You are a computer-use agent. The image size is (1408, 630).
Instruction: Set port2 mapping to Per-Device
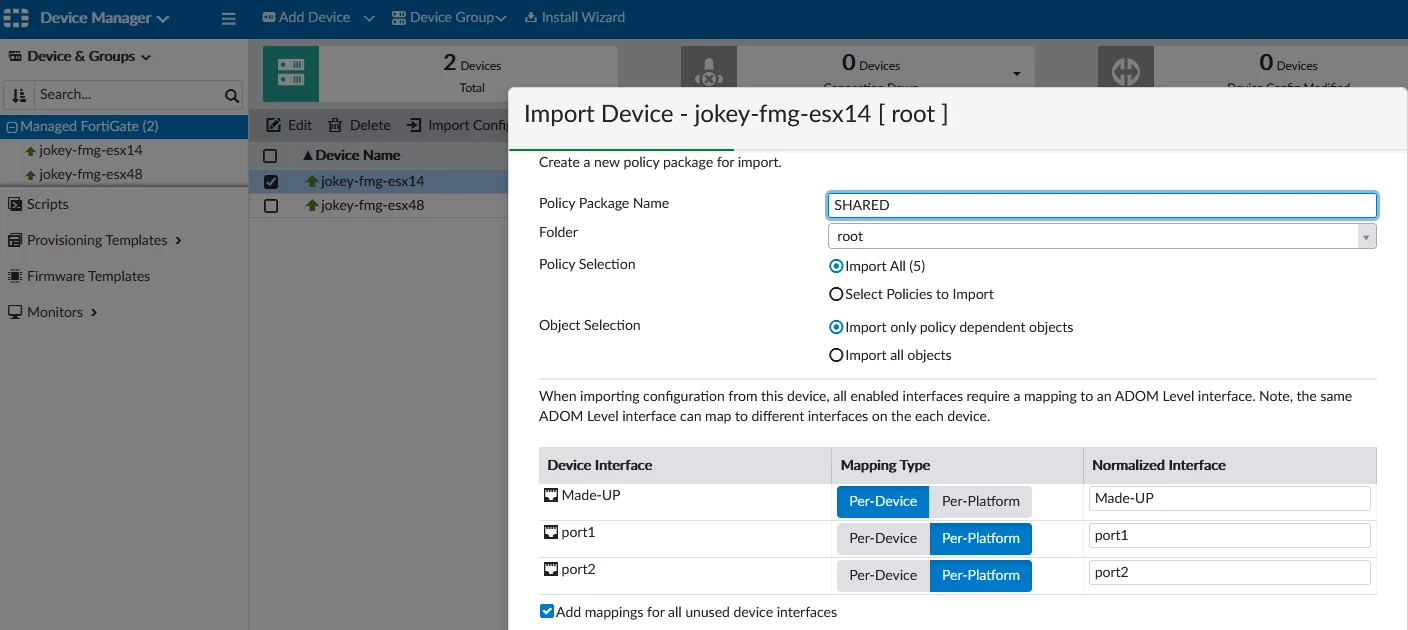pyautogui.click(x=883, y=575)
